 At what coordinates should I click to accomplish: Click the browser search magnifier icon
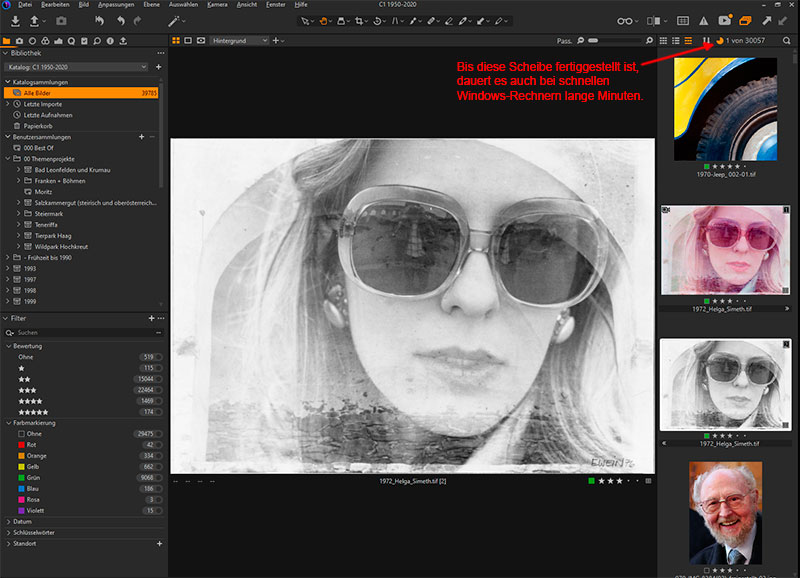787,40
